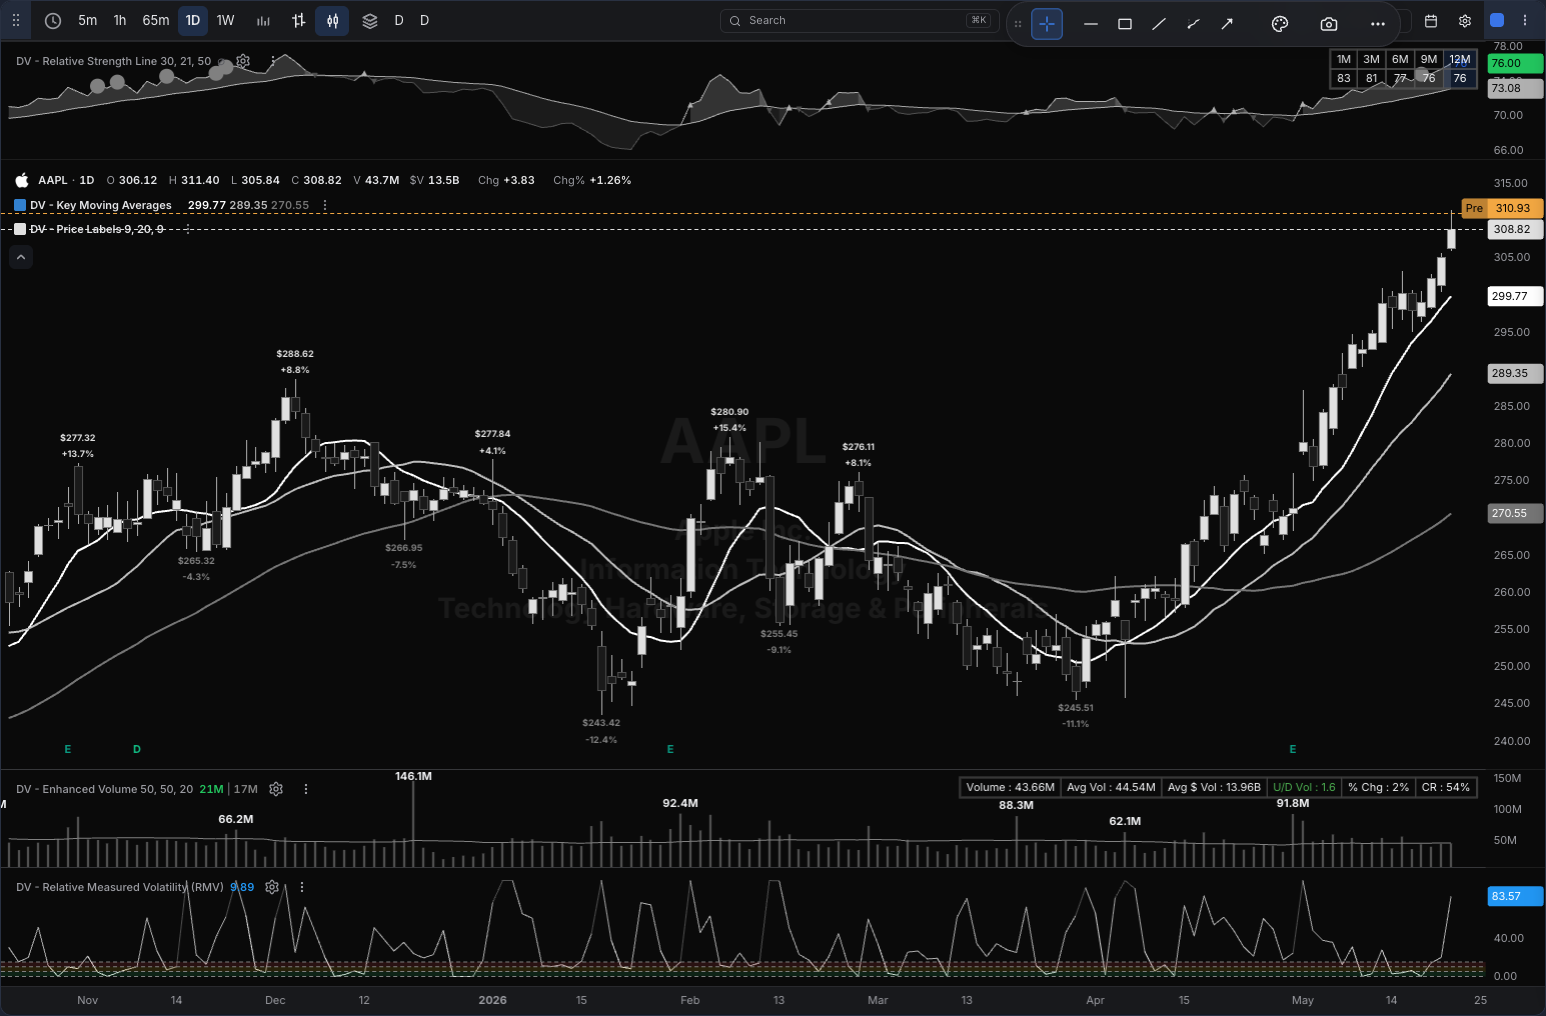The image size is (1546, 1016).
Task: Open Relative Measured Volatility settings gear
Action: coord(272,887)
